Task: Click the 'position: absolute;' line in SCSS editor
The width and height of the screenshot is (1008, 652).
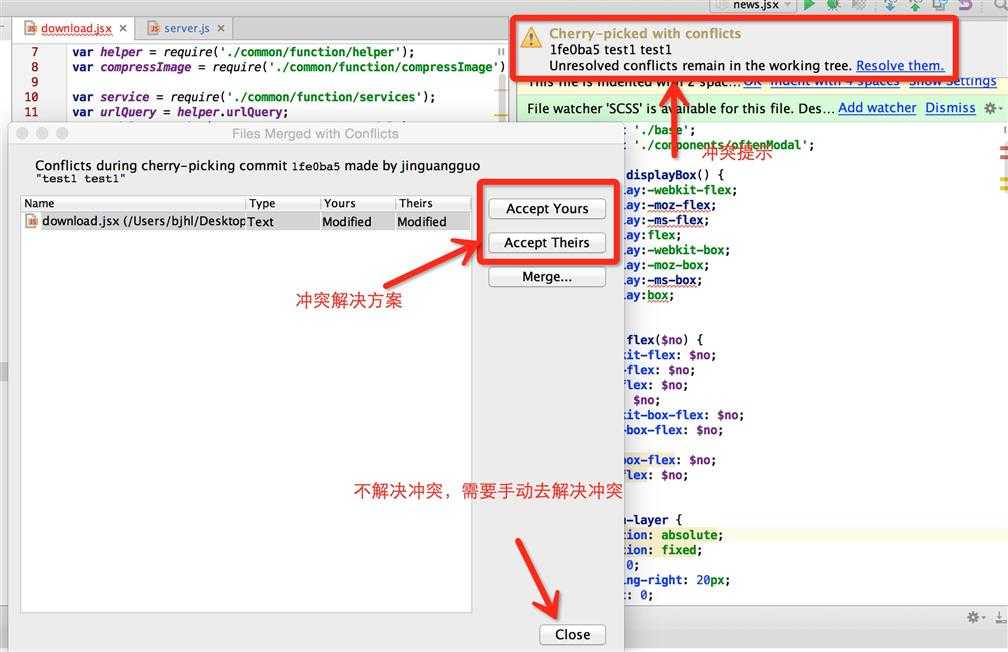Action: pos(674,535)
